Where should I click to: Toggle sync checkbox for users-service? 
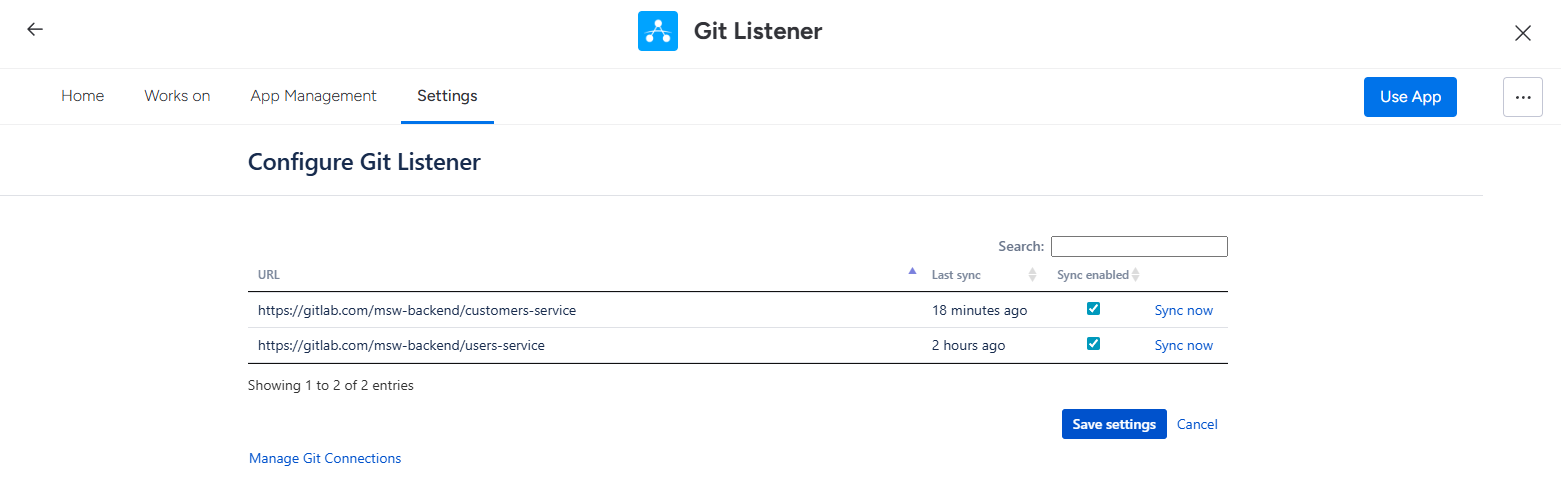pos(1093,344)
